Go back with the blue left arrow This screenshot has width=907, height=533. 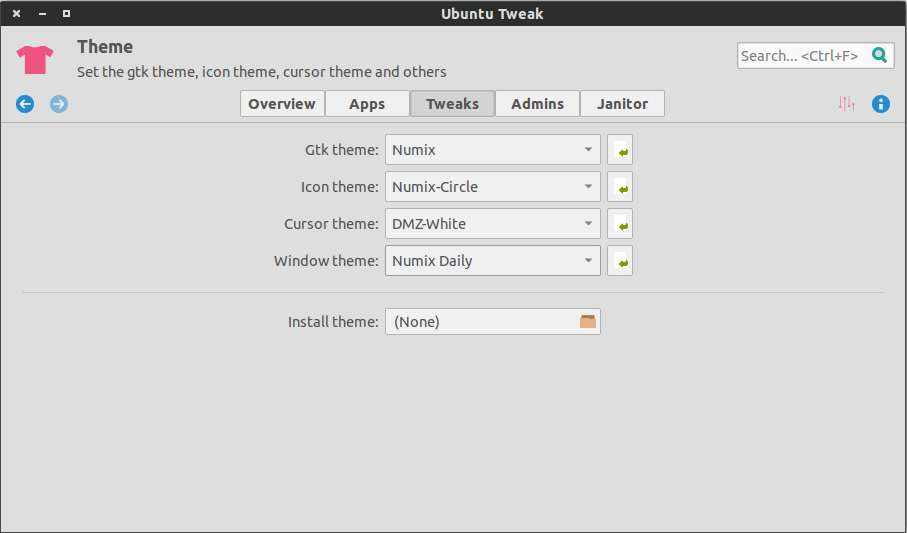25,104
